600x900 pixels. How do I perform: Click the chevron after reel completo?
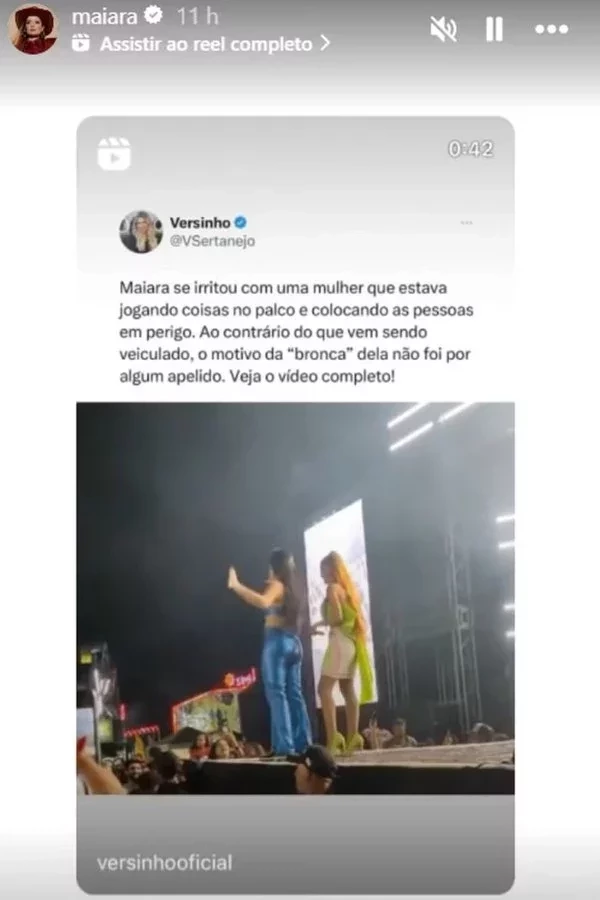(326, 43)
